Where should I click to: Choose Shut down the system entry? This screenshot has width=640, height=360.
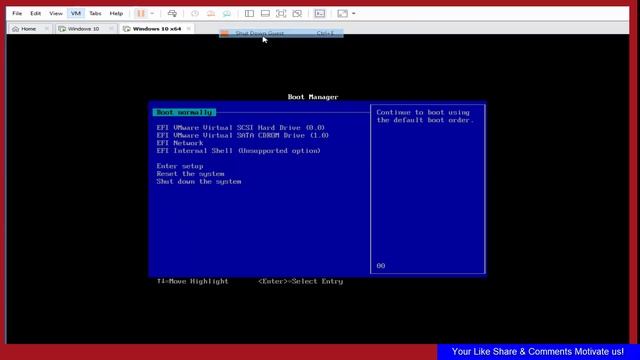pyautogui.click(x=199, y=182)
